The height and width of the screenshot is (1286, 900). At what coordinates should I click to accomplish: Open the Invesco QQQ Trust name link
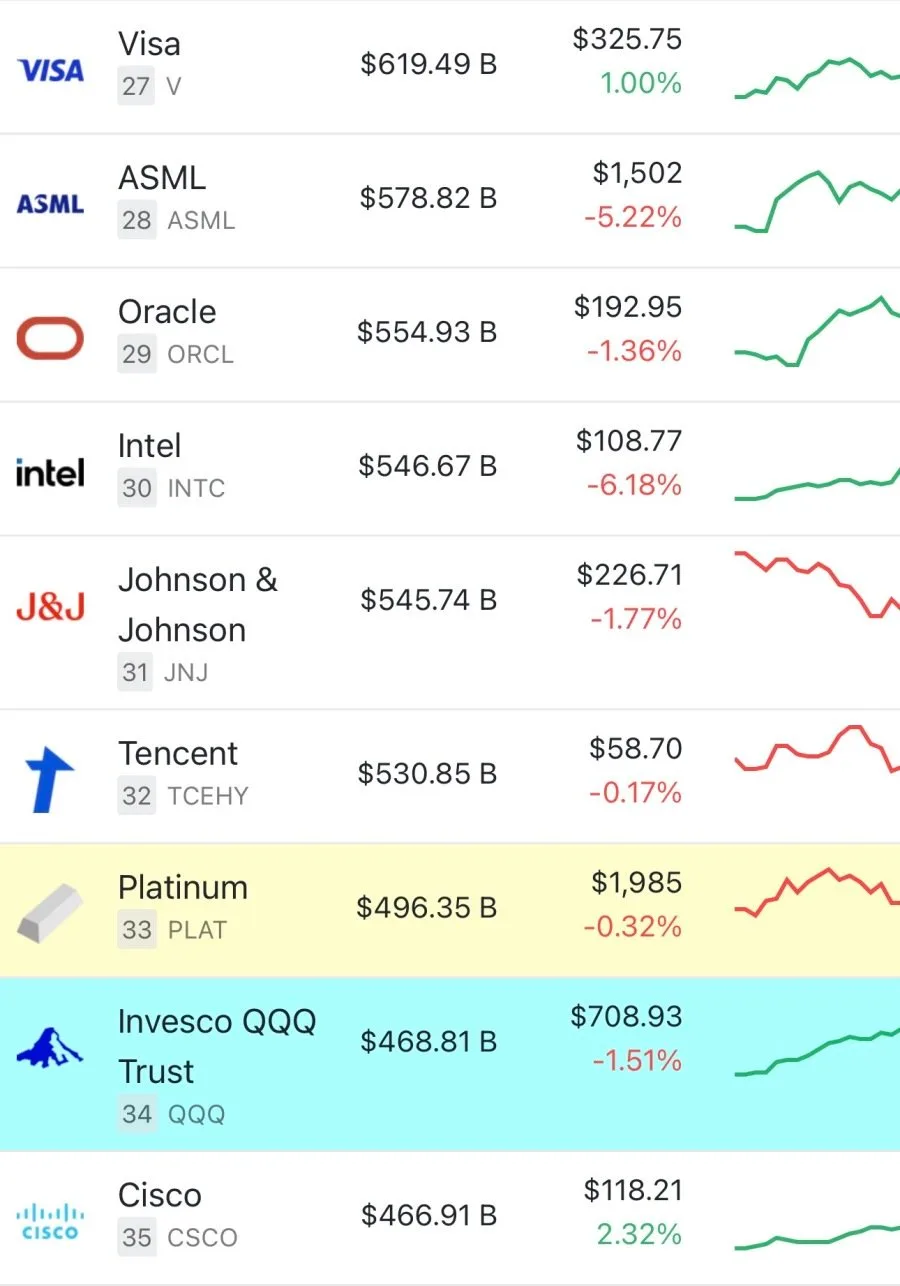pyautogui.click(x=217, y=1046)
